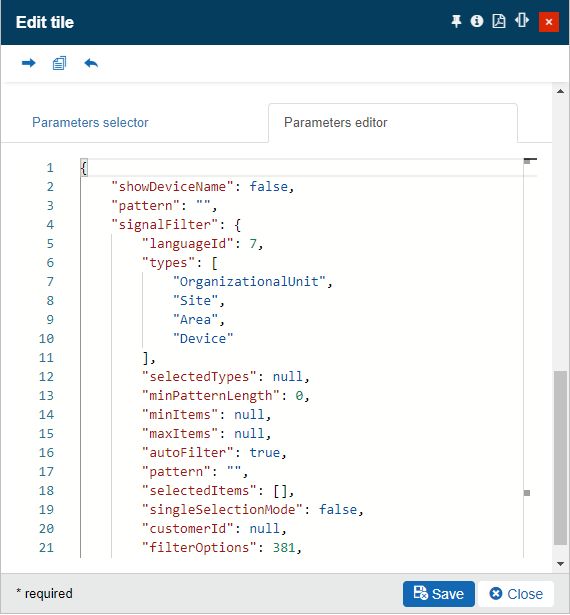Click the blue right arrow toolbar icon
570x615 pixels.
tap(28, 63)
